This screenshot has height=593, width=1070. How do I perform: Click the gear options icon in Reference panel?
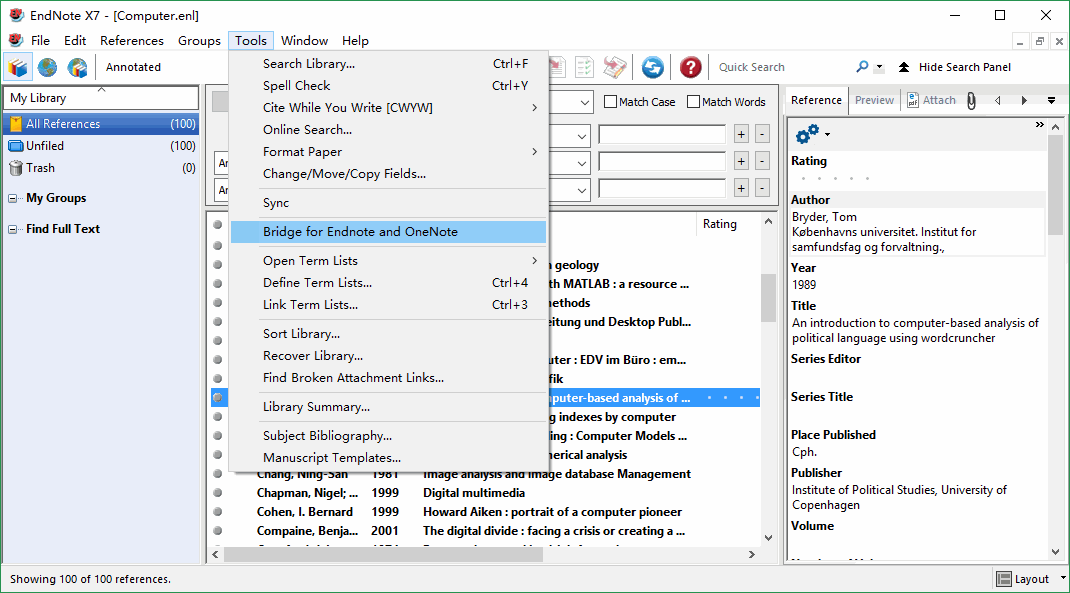click(808, 134)
